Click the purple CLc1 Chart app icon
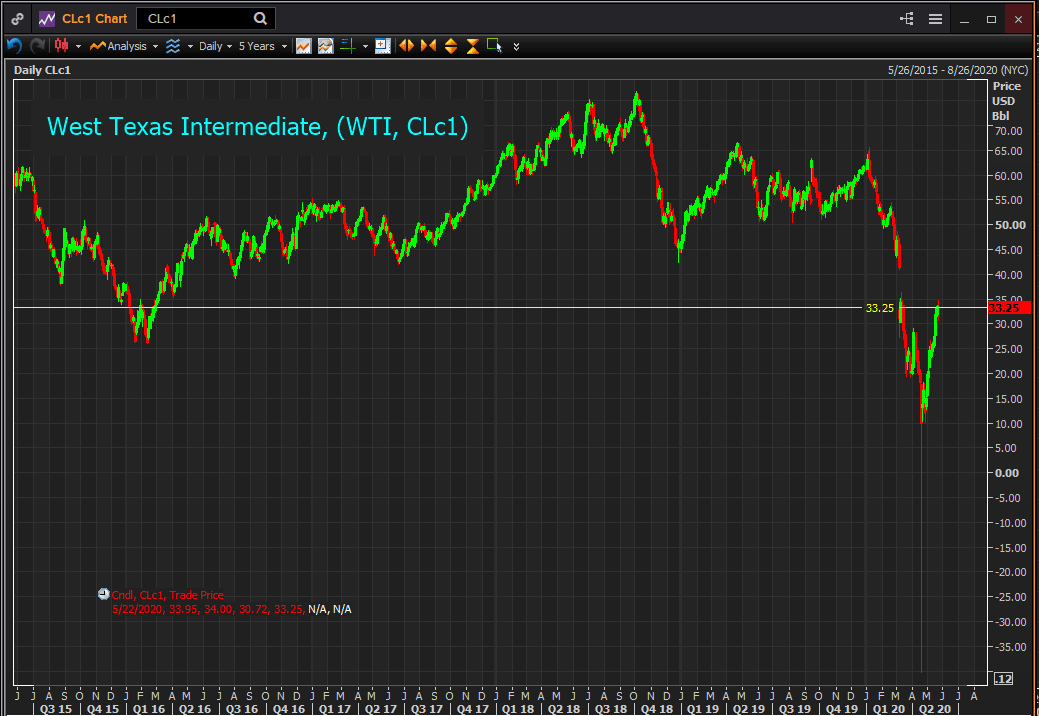 pyautogui.click(x=46, y=19)
